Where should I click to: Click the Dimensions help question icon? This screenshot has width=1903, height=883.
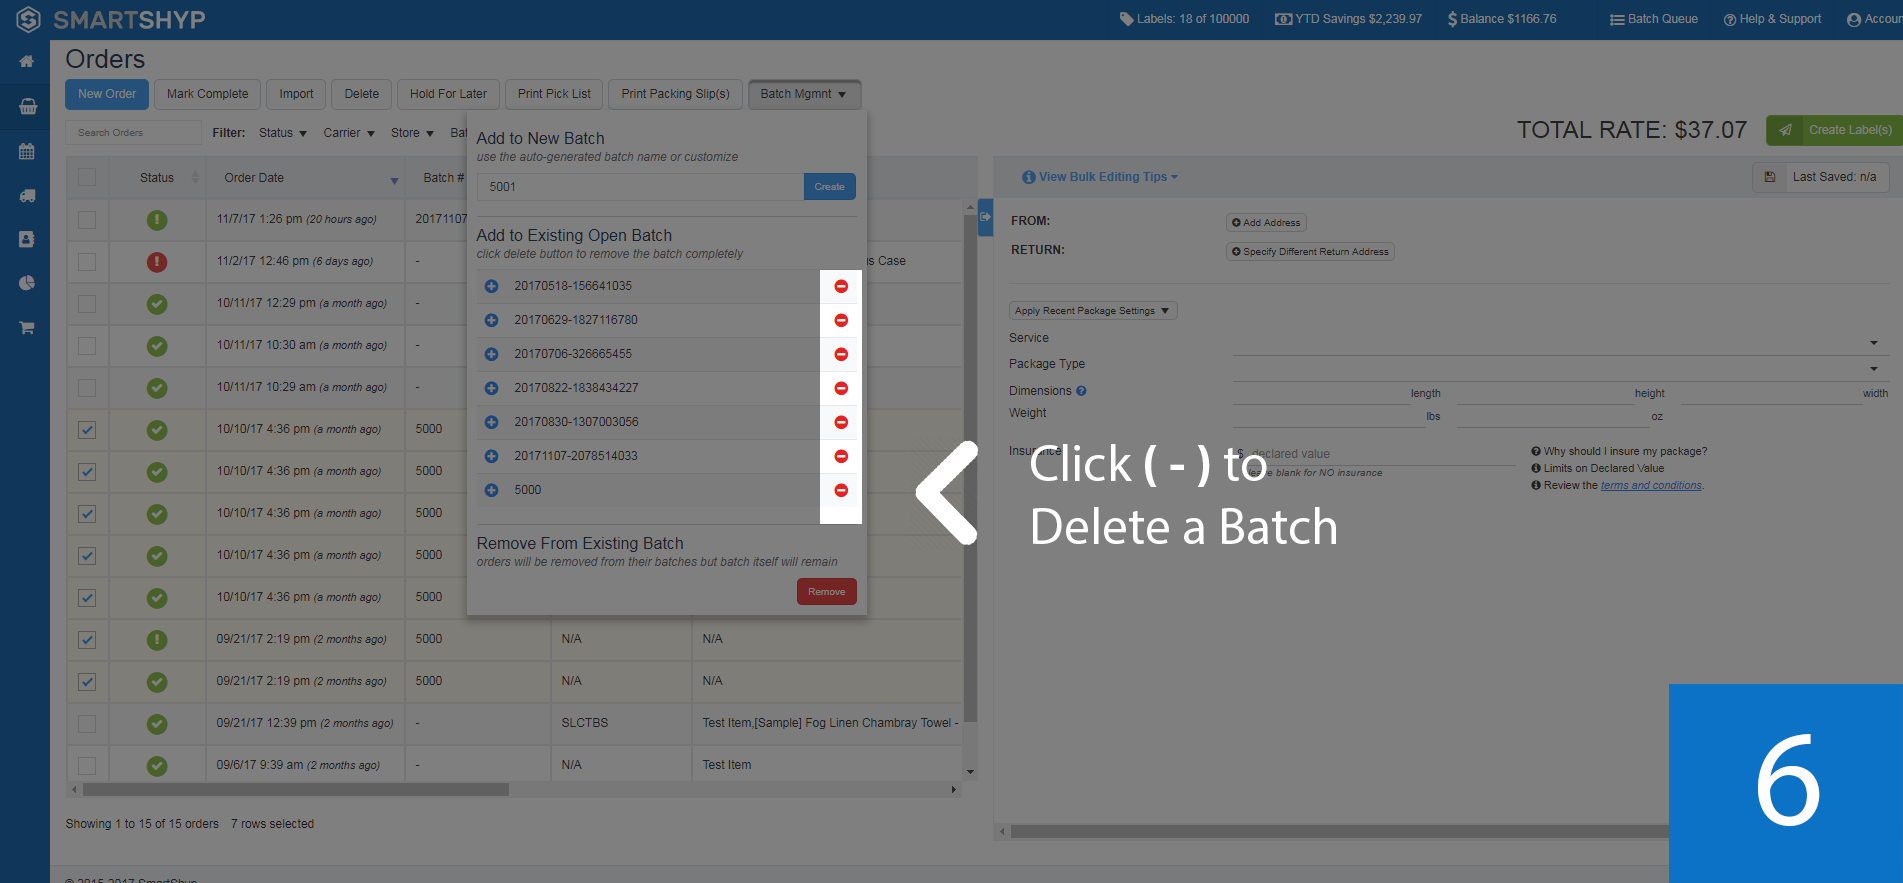point(1081,391)
